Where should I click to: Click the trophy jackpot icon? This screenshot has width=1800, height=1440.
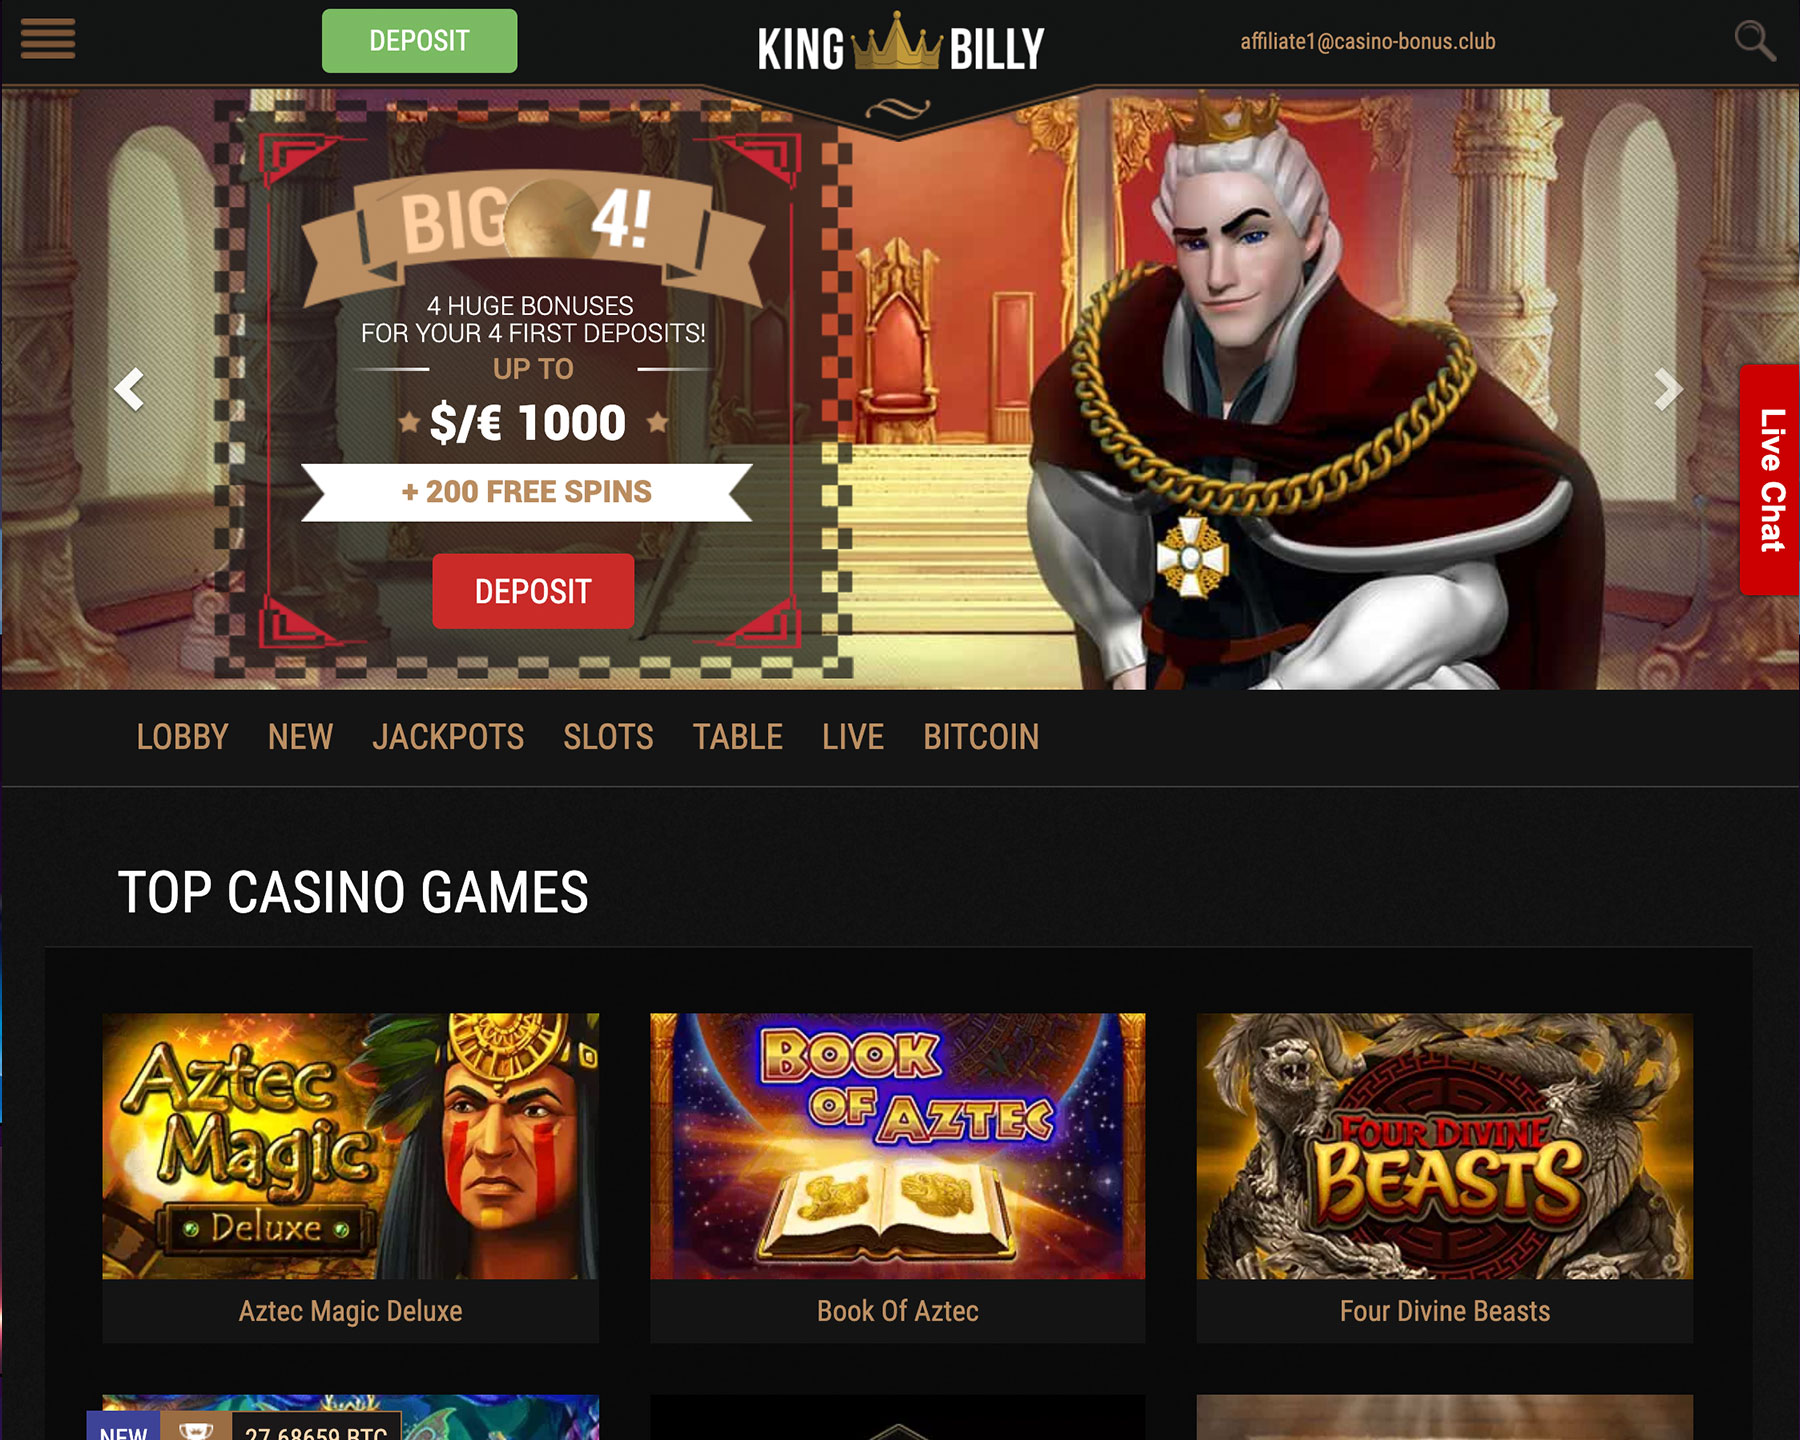point(196,1429)
